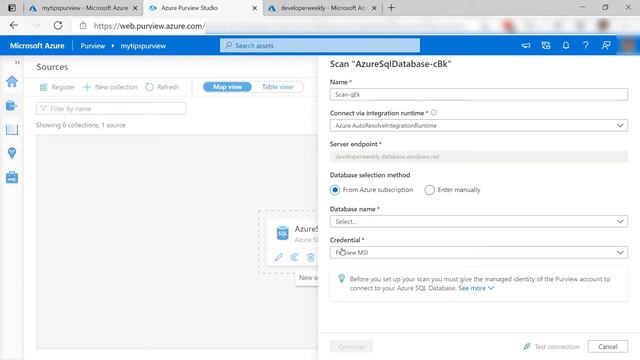The image size is (640, 360).
Task: Click the edit pencil icon on AzureSql source
Action: 278,257
